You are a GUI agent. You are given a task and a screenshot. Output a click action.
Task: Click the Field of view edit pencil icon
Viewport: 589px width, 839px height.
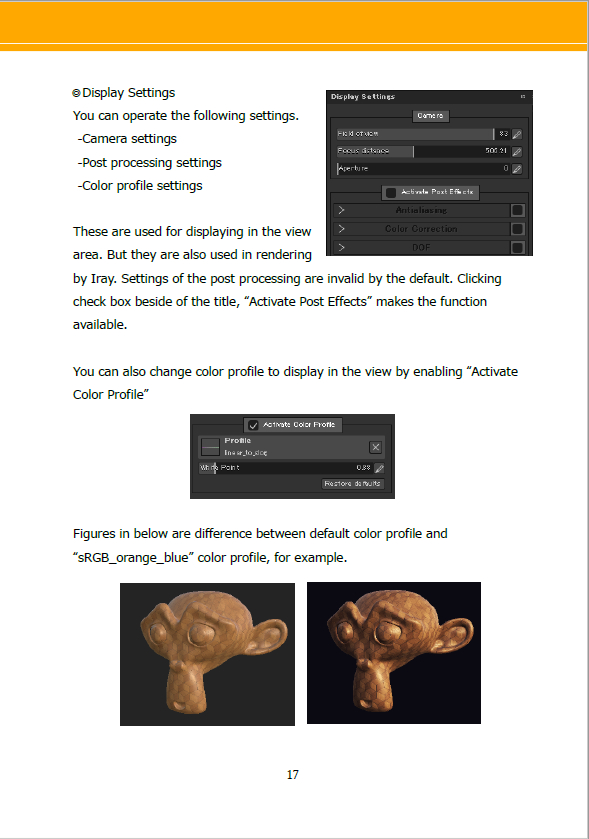click(517, 134)
